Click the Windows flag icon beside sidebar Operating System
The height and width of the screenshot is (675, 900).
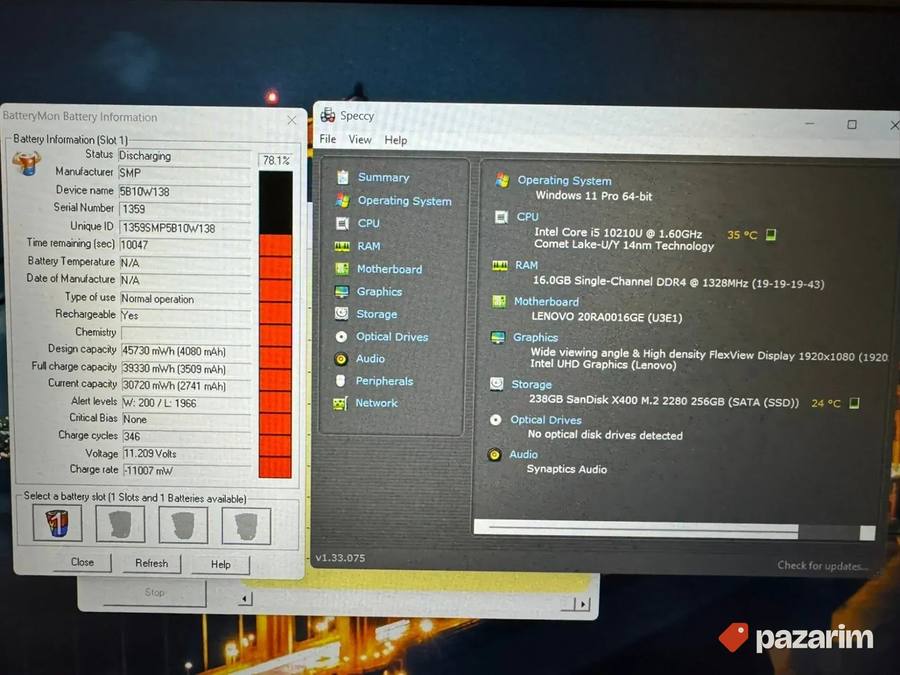point(343,200)
